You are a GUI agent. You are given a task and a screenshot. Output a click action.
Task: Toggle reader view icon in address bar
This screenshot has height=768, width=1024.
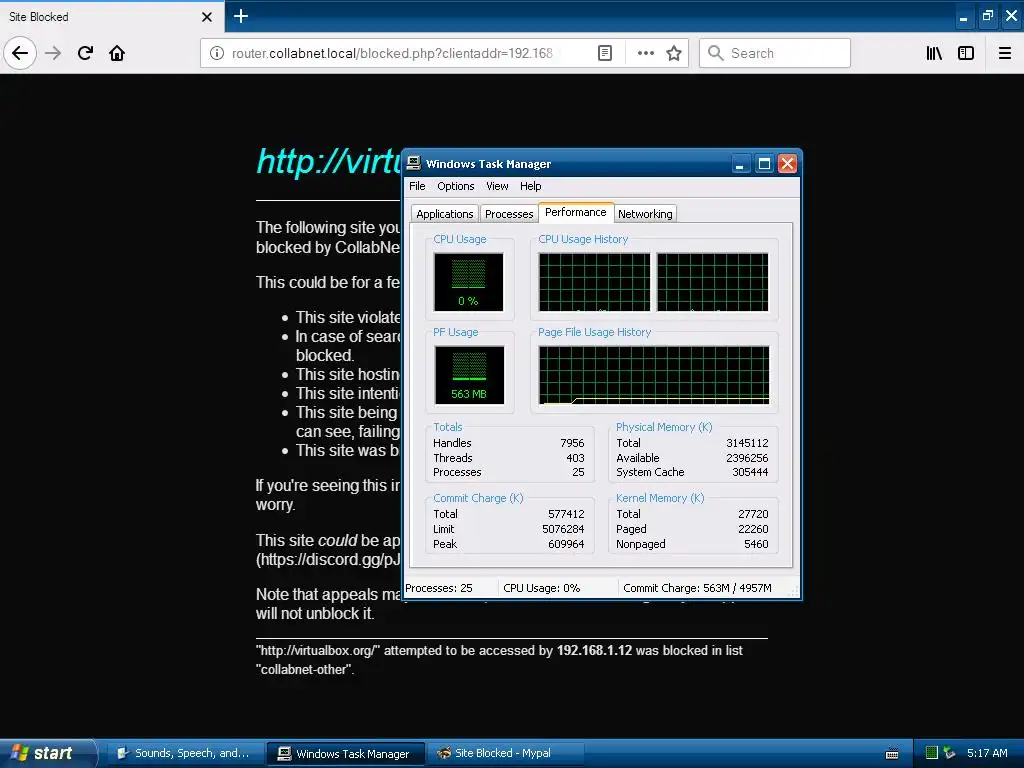605,53
